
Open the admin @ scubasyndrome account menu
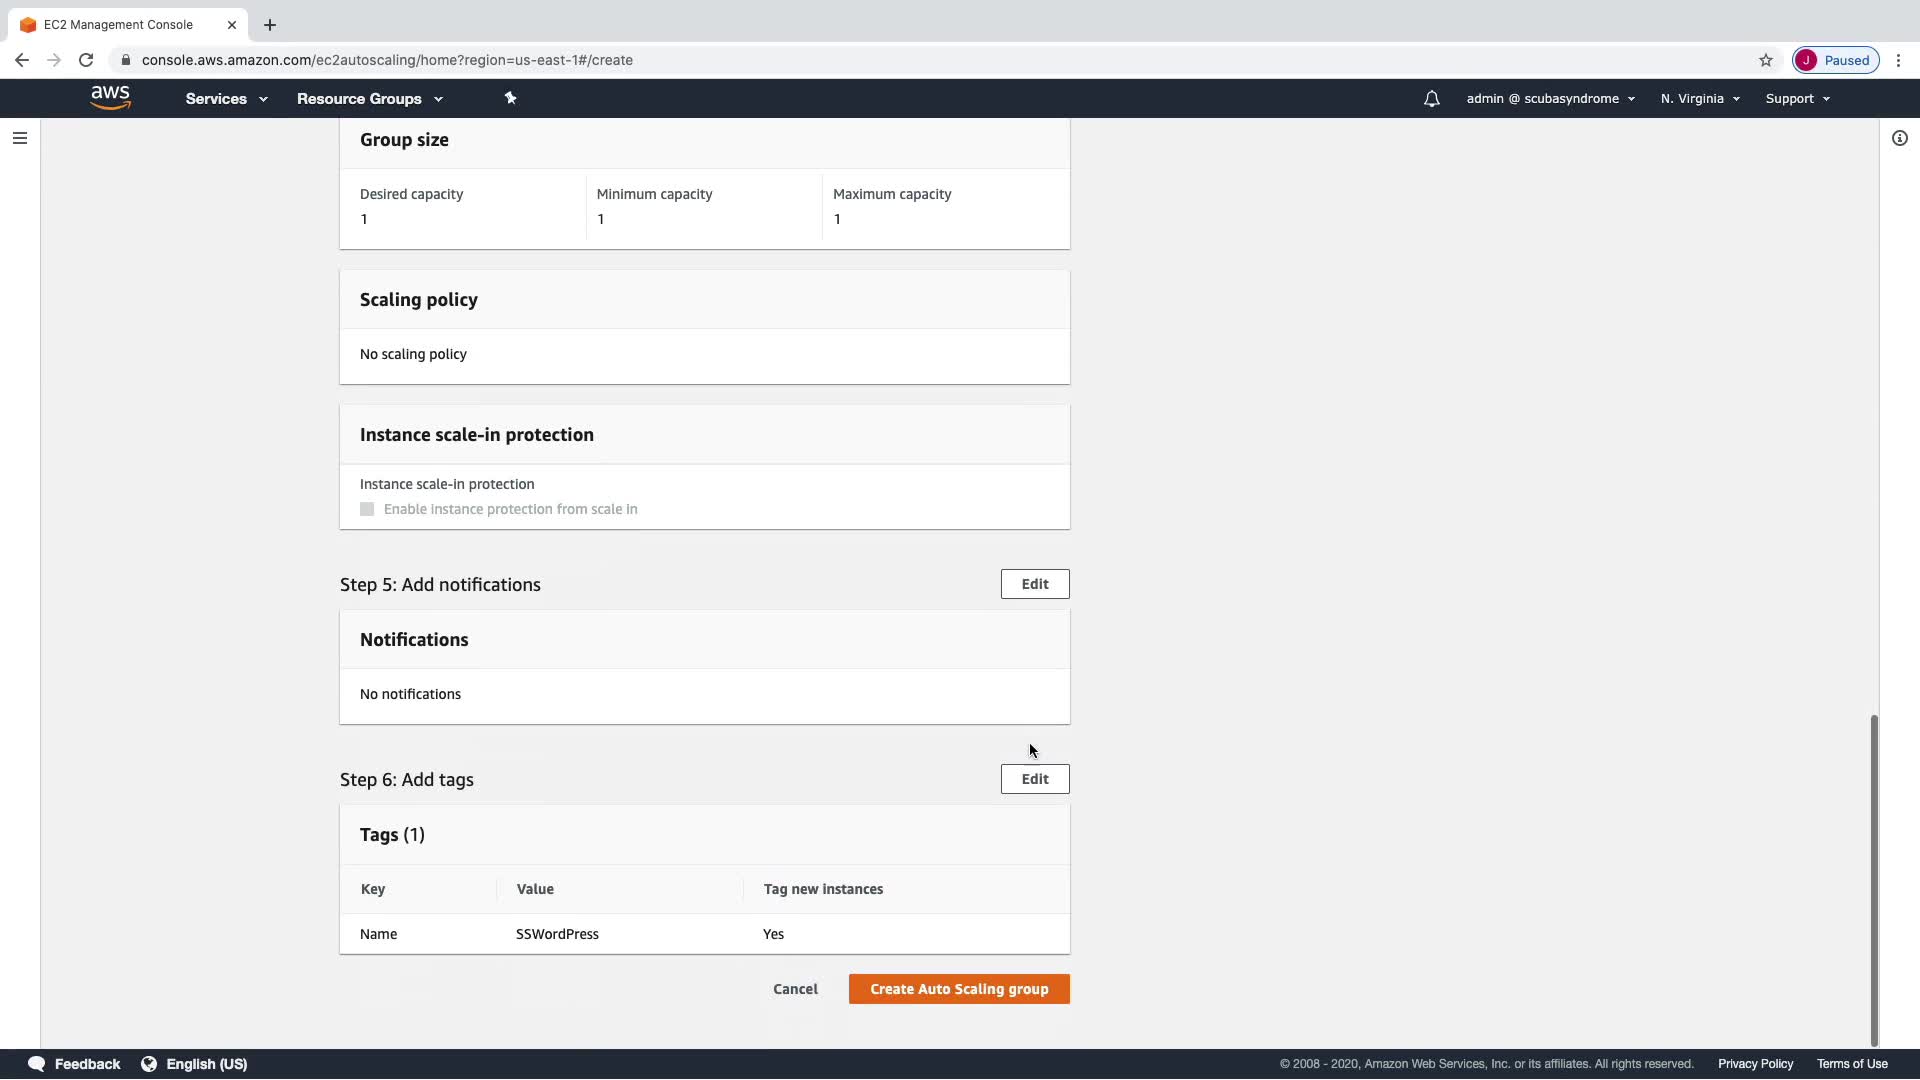click(x=1550, y=99)
